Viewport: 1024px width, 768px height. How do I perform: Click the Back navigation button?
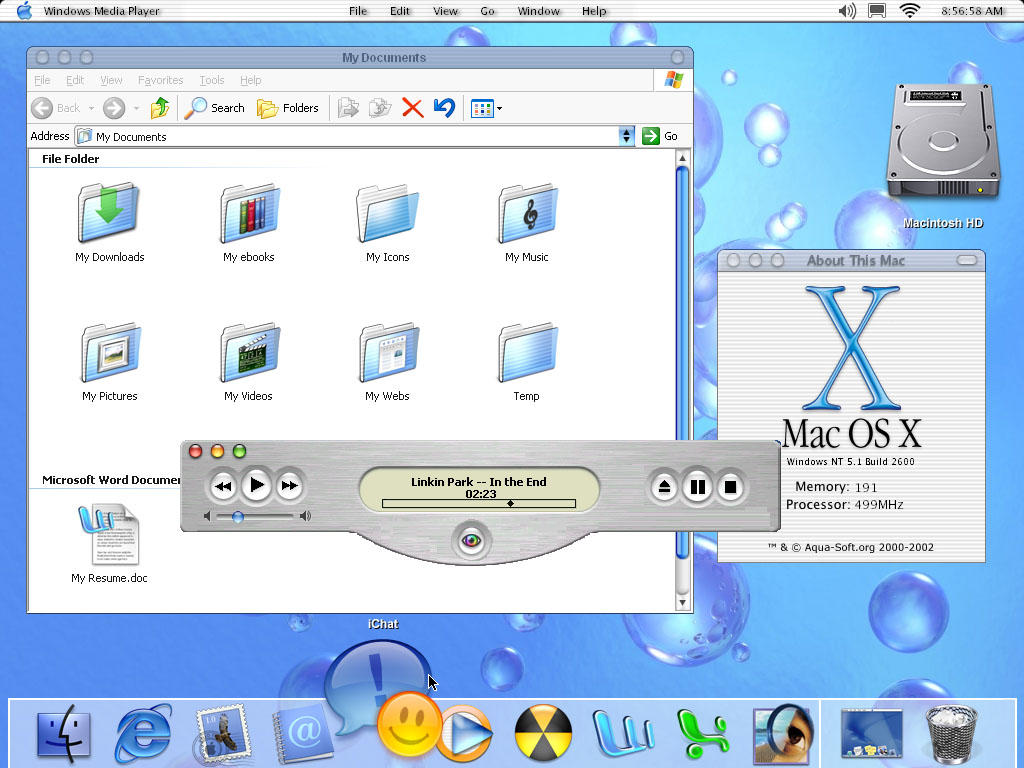56,108
